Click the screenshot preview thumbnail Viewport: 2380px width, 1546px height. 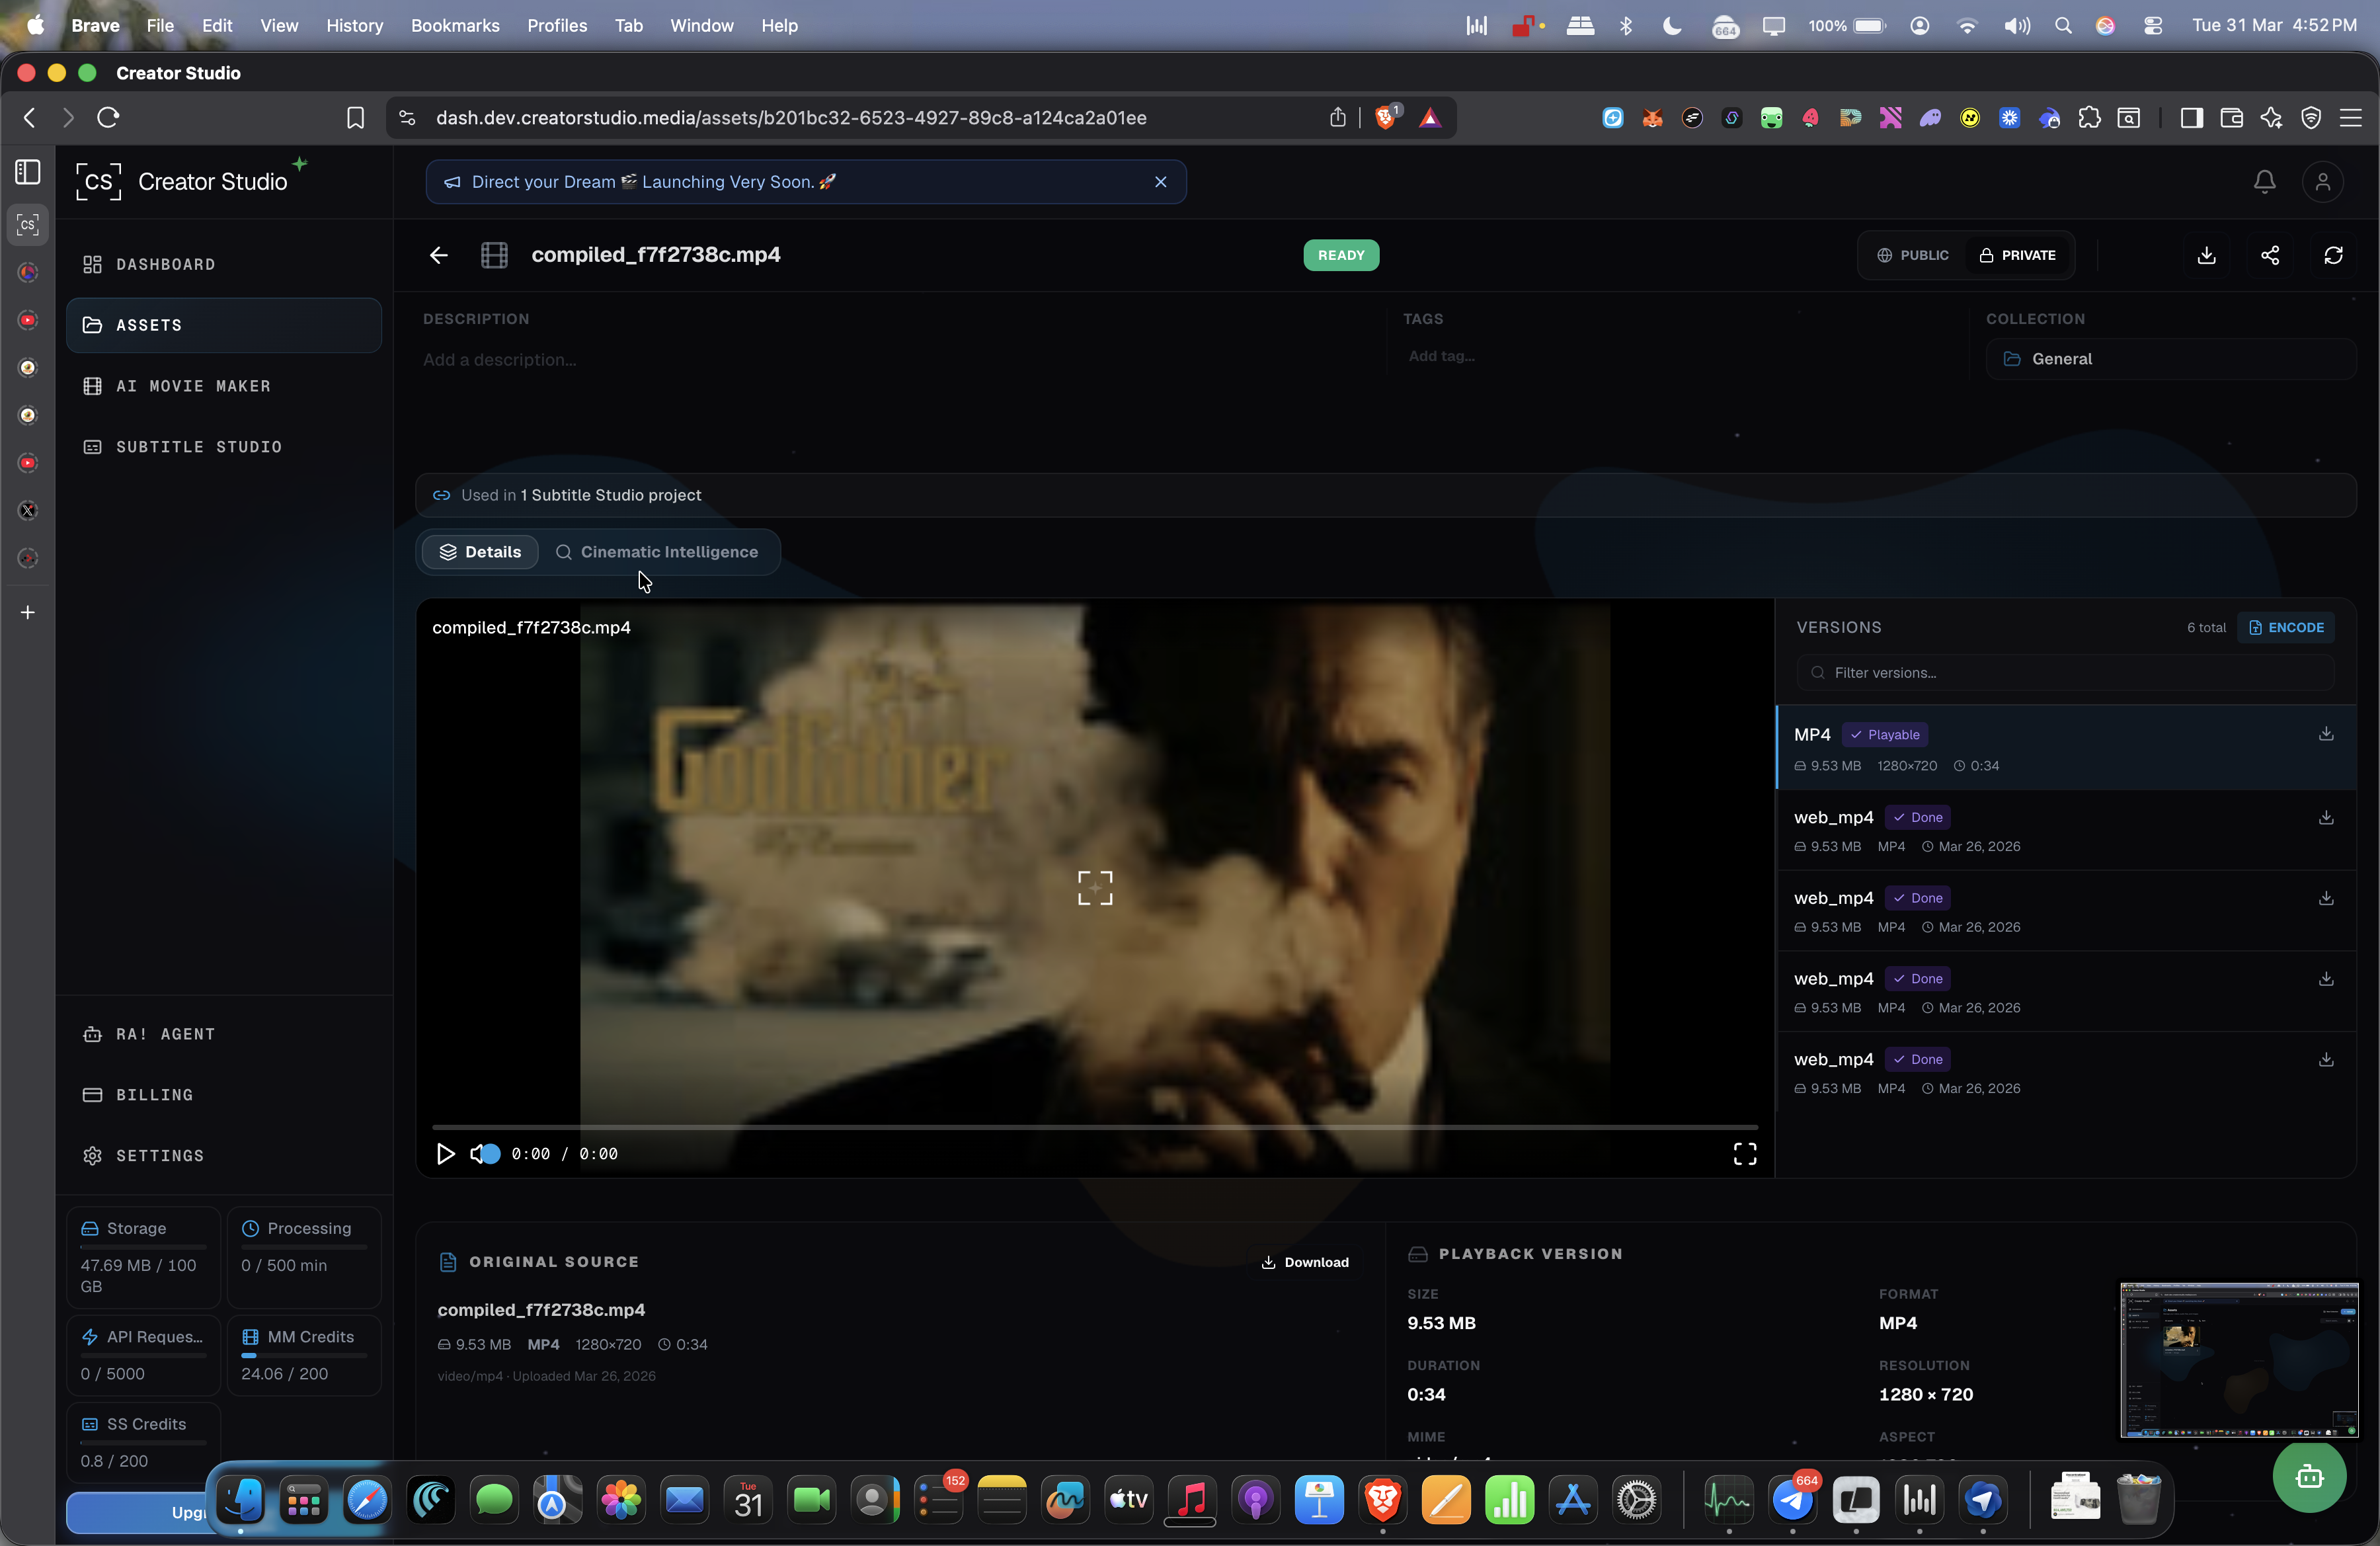[2239, 1360]
